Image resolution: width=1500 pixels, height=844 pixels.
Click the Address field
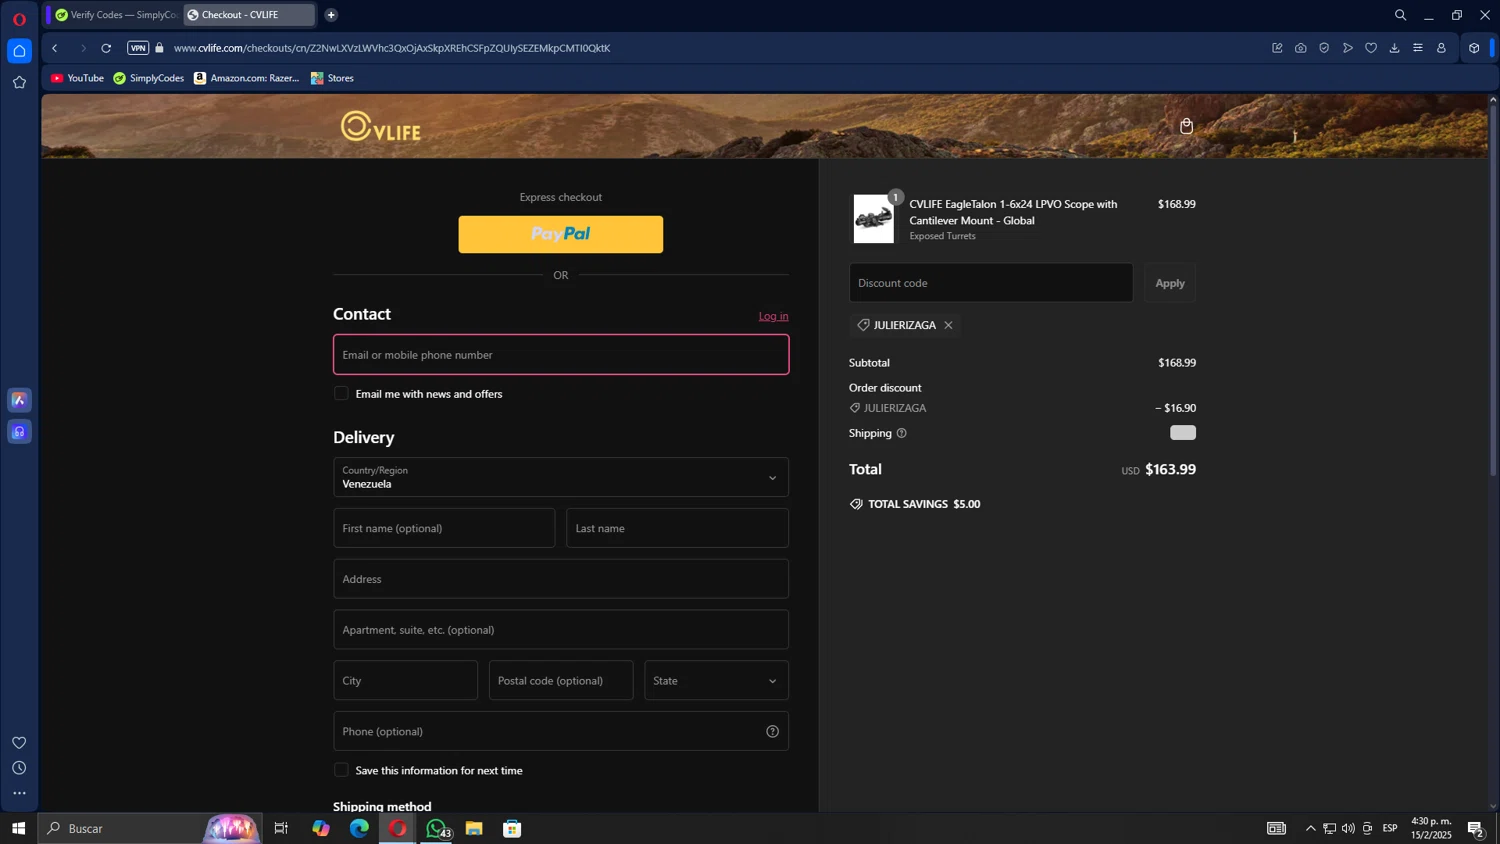561,579
